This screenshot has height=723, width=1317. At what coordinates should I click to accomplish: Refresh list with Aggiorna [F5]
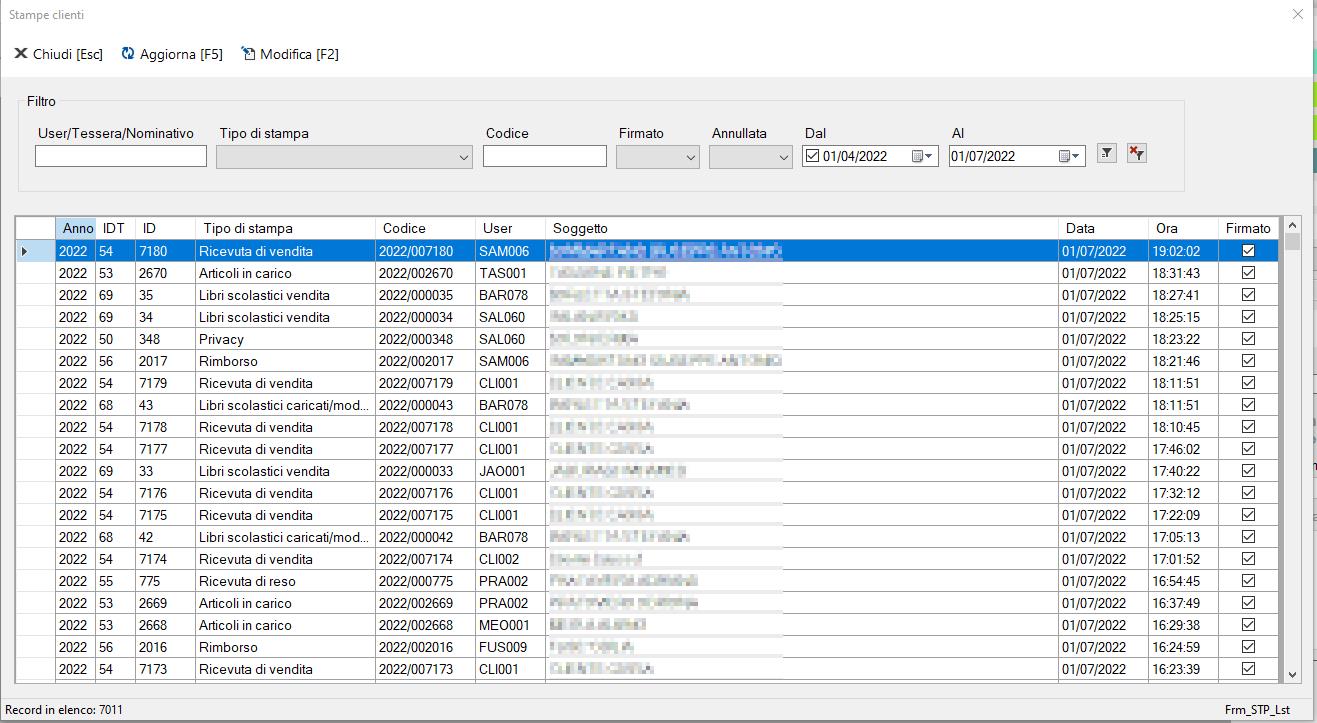pos(172,54)
